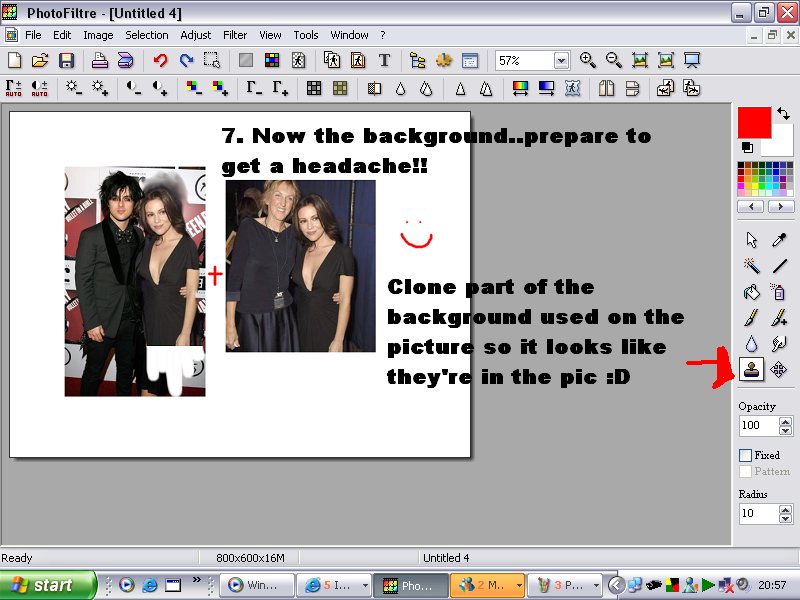800x600 pixels.
Task: Open the Image Explorer icon
Action: 417,60
